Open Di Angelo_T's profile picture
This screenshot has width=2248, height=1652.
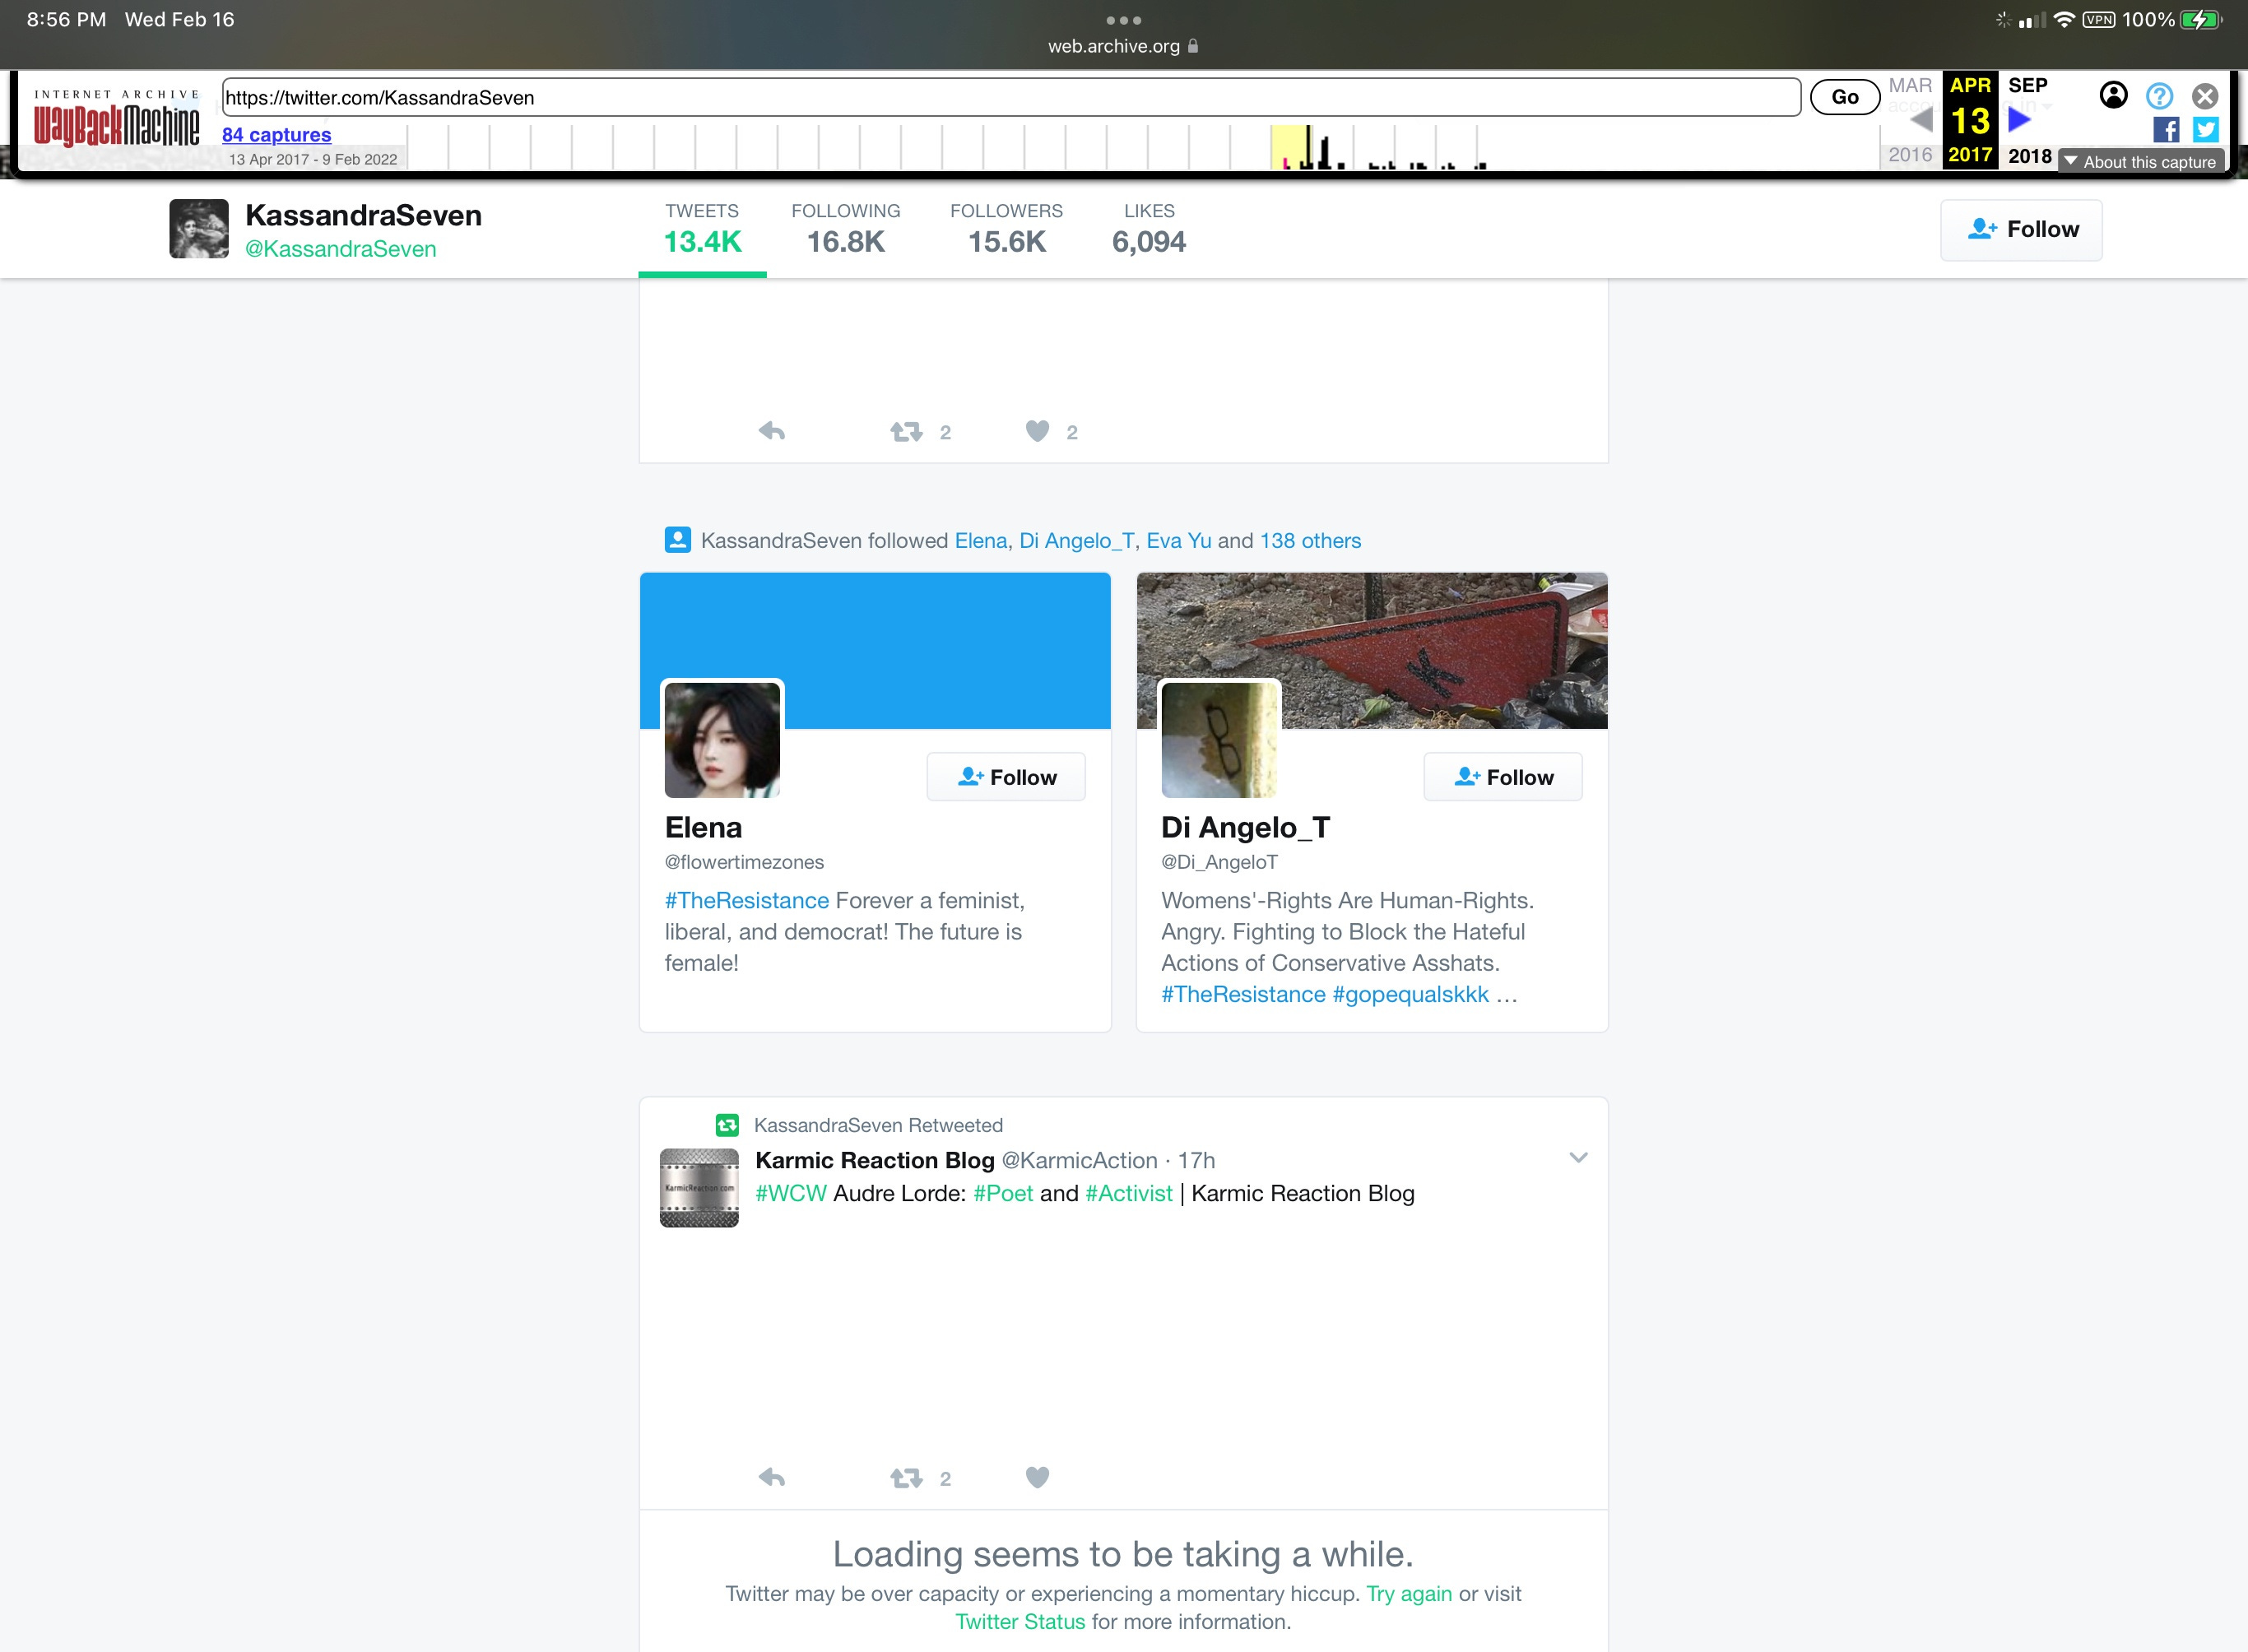click(1219, 740)
